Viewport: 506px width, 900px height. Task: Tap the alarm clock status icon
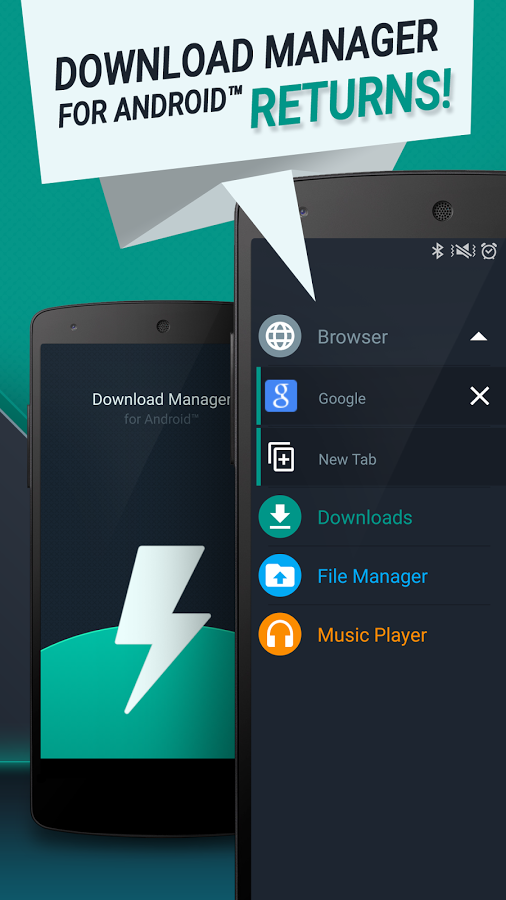click(489, 250)
